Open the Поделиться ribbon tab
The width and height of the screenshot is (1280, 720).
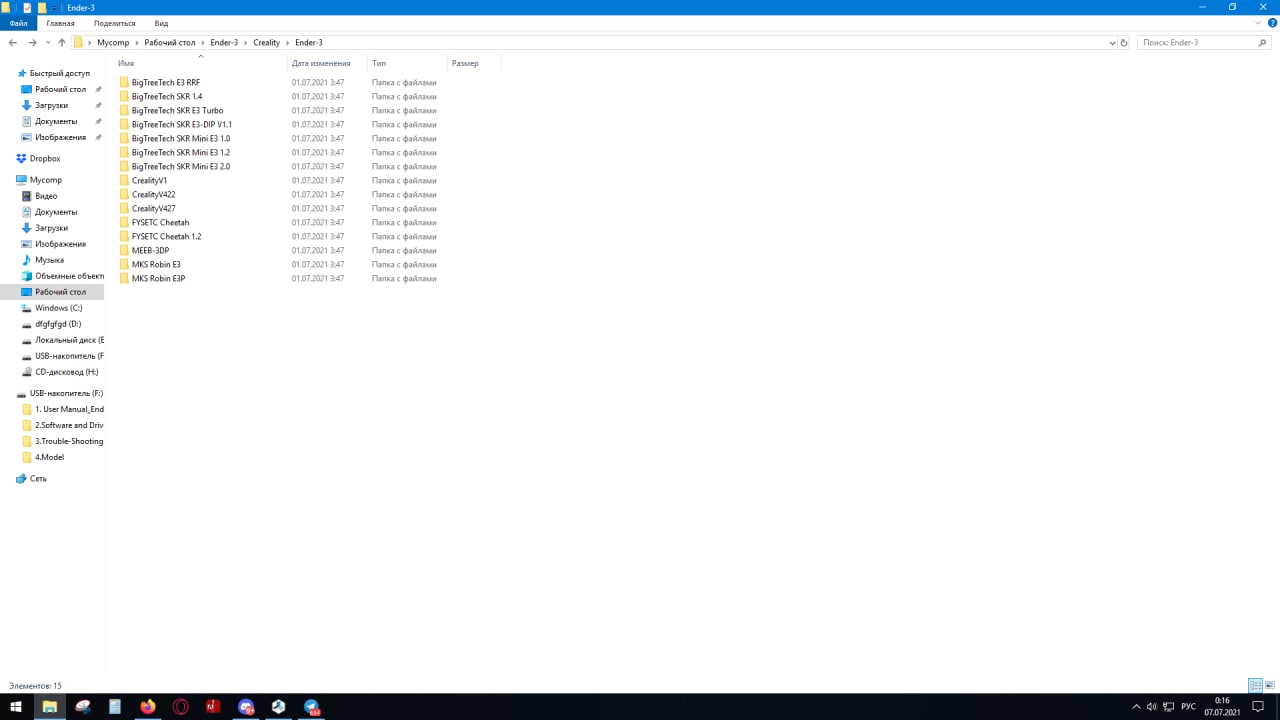114,23
